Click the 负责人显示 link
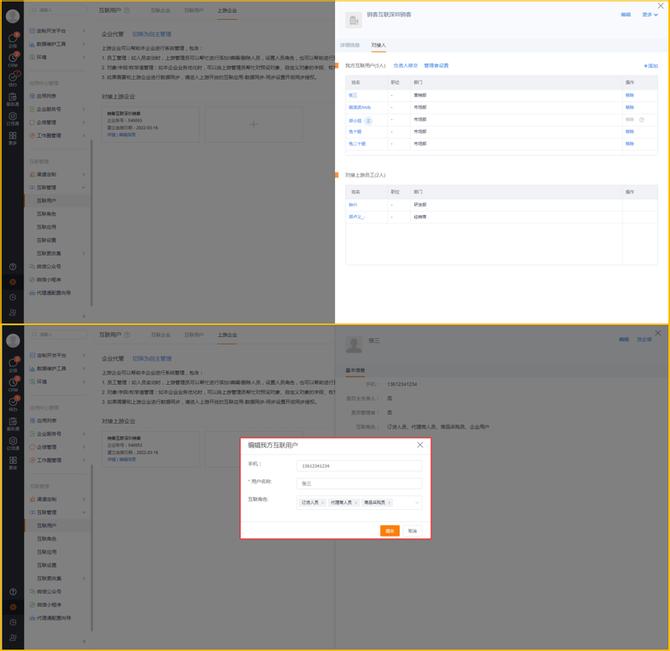The width and height of the screenshot is (670, 651). coord(405,65)
